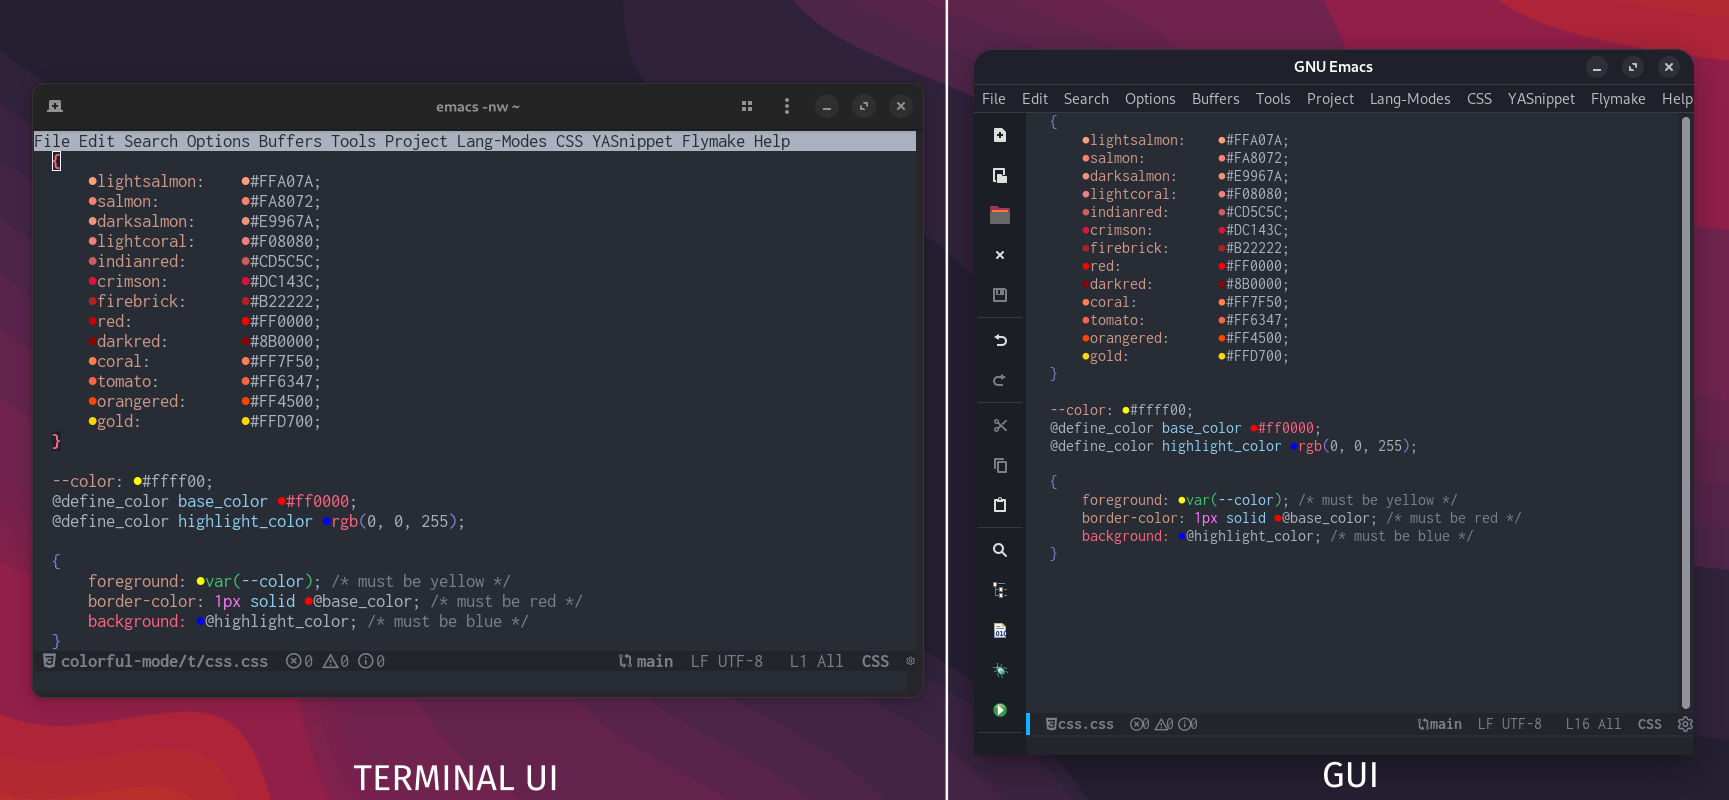The width and height of the screenshot is (1729, 800).
Task: Click the settings gear in terminal mode line
Action: 910,661
